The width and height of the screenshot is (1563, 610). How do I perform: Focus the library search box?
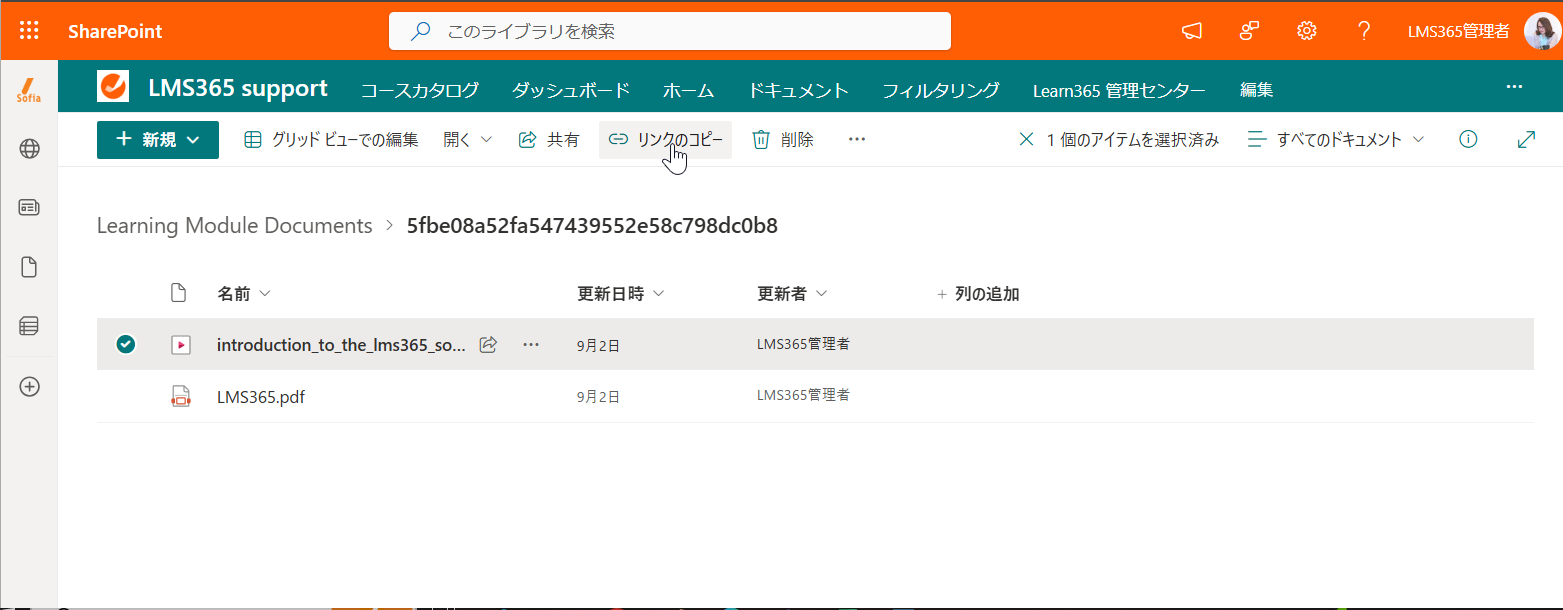(x=670, y=31)
